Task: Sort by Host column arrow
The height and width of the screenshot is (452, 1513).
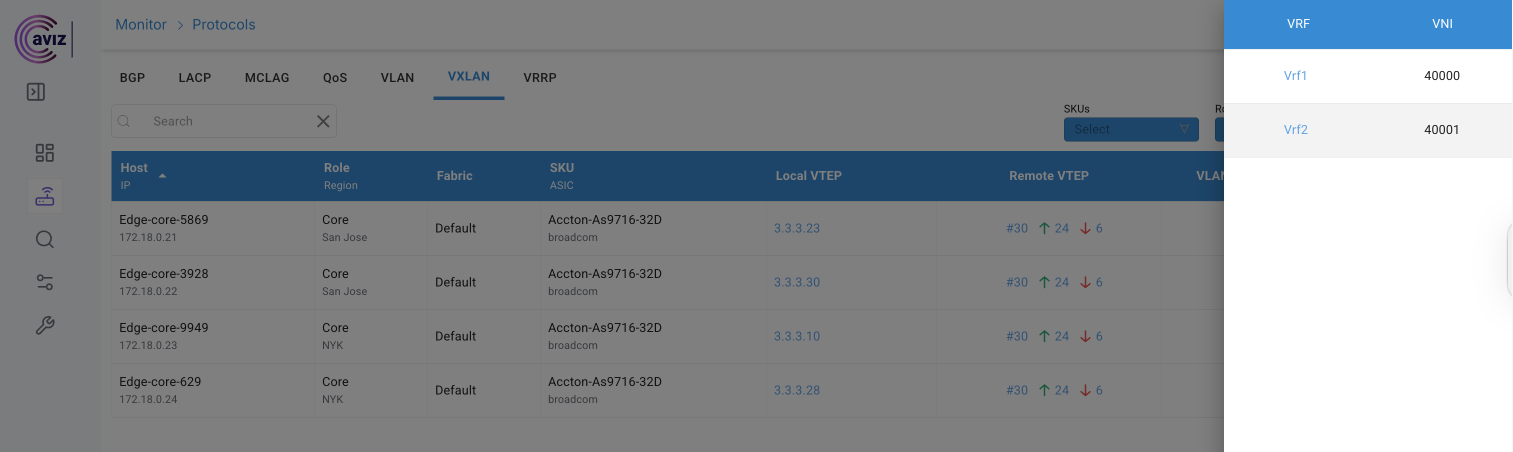Action: pyautogui.click(x=162, y=176)
